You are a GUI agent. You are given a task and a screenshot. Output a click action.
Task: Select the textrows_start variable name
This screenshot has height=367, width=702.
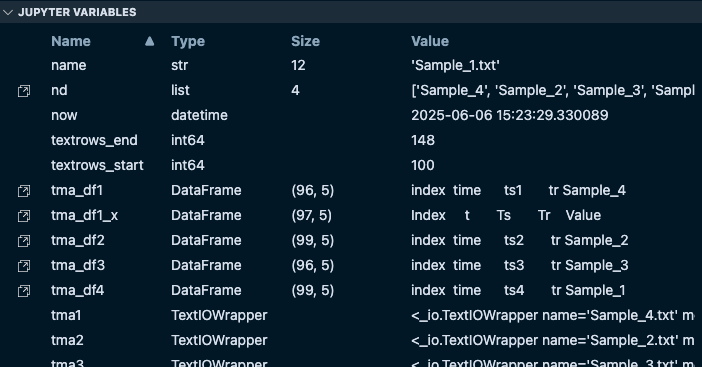97,165
